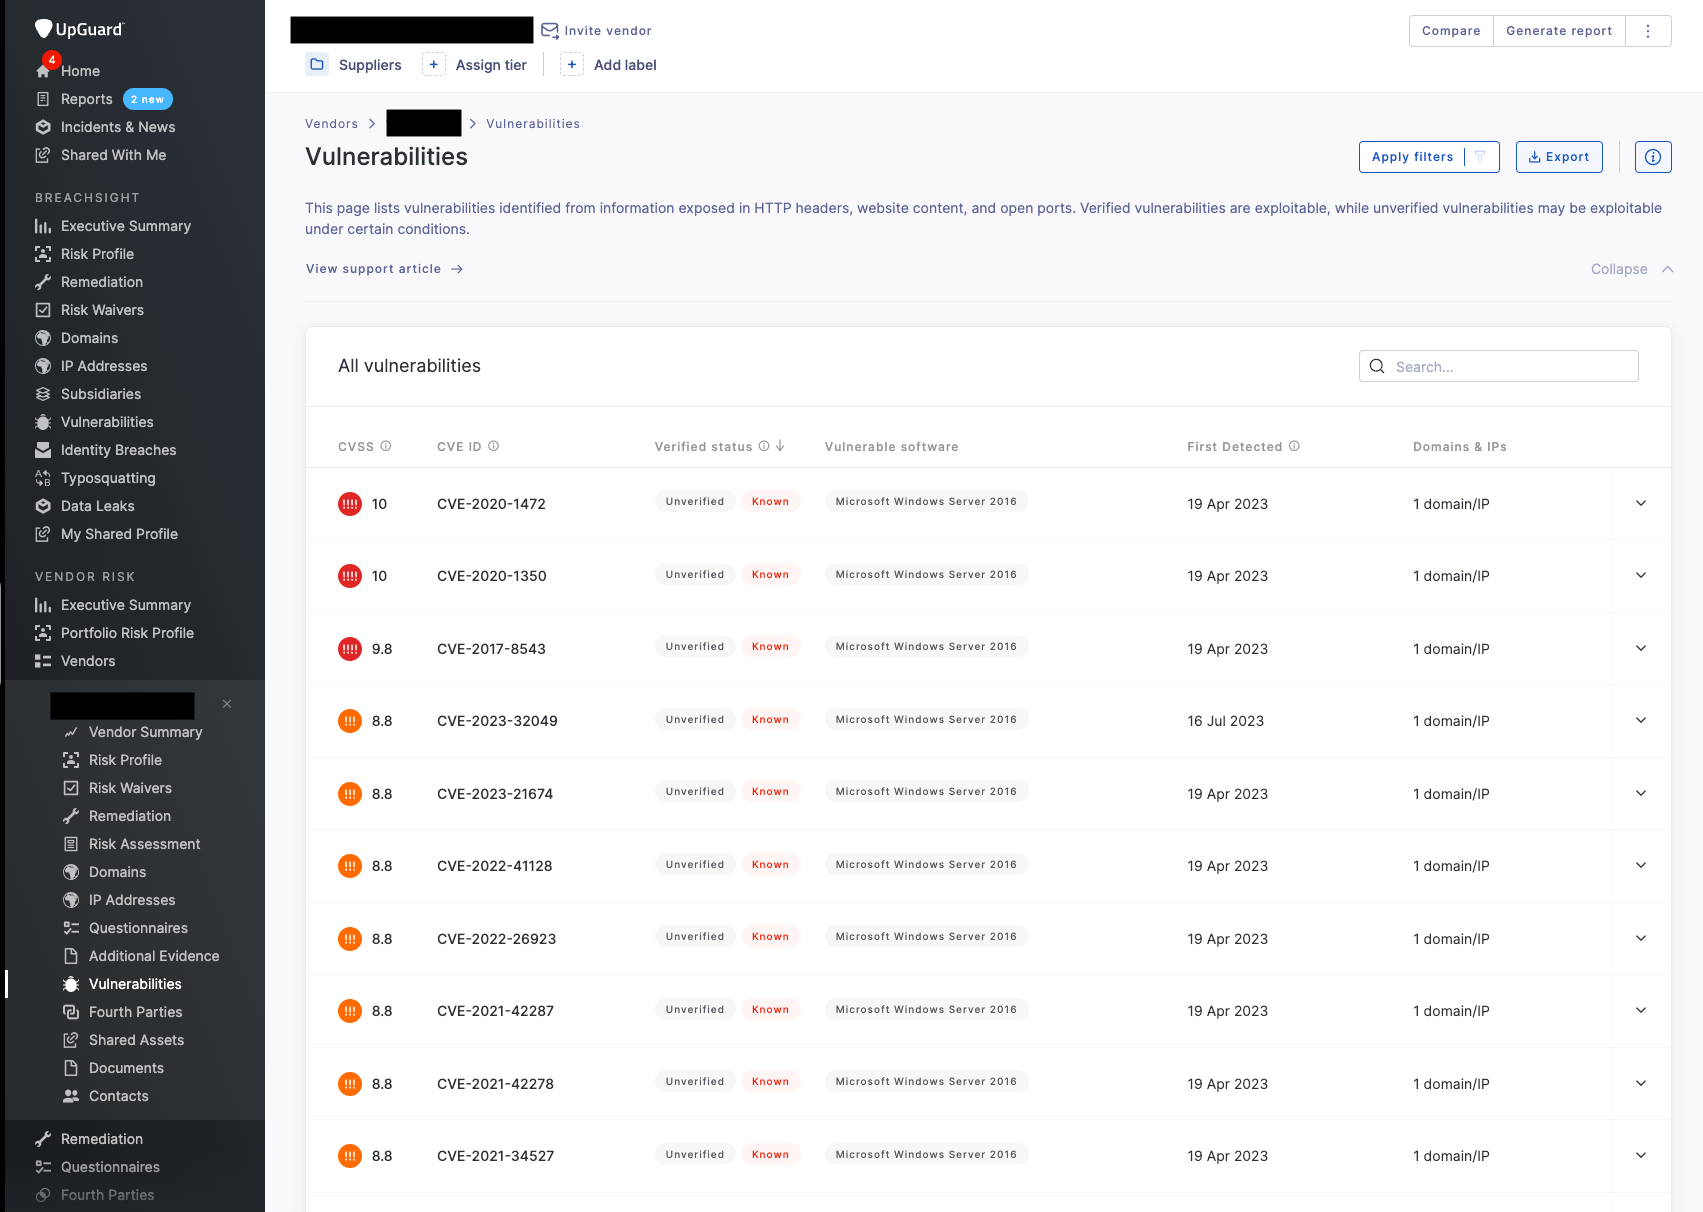Click the Fourth Parties icon under vendor
Viewport: 1703px width, 1212px height.
tap(71, 1012)
